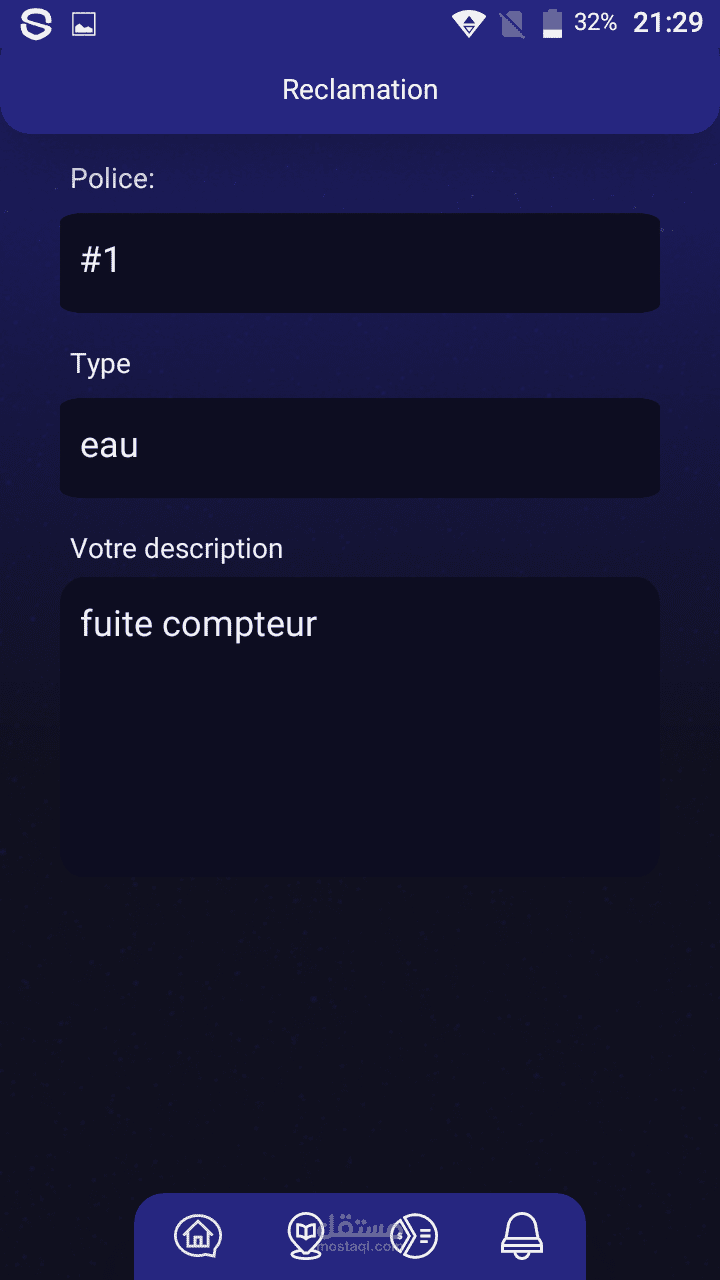Tap the Reclamation header title

point(360,90)
